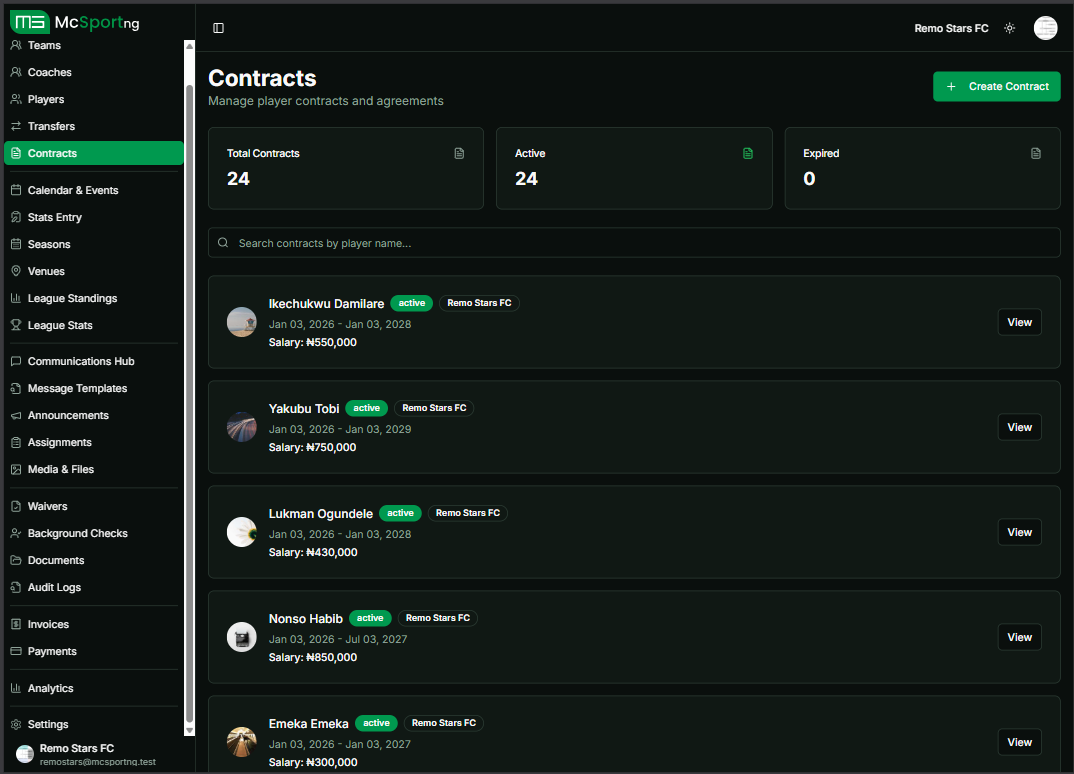Click Yakubu Tobi's avatar thumbnail
This screenshot has height=774, width=1074.
point(242,427)
